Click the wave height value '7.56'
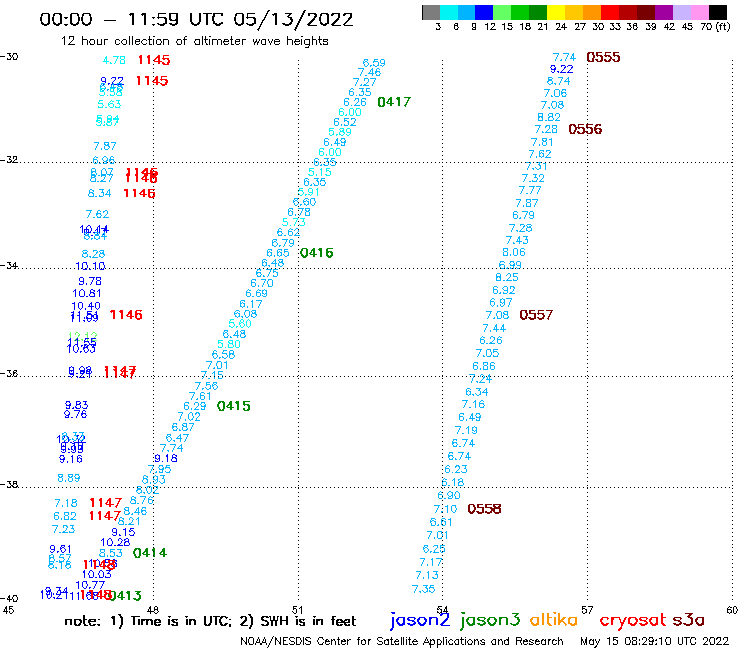740x650 pixels. point(207,386)
